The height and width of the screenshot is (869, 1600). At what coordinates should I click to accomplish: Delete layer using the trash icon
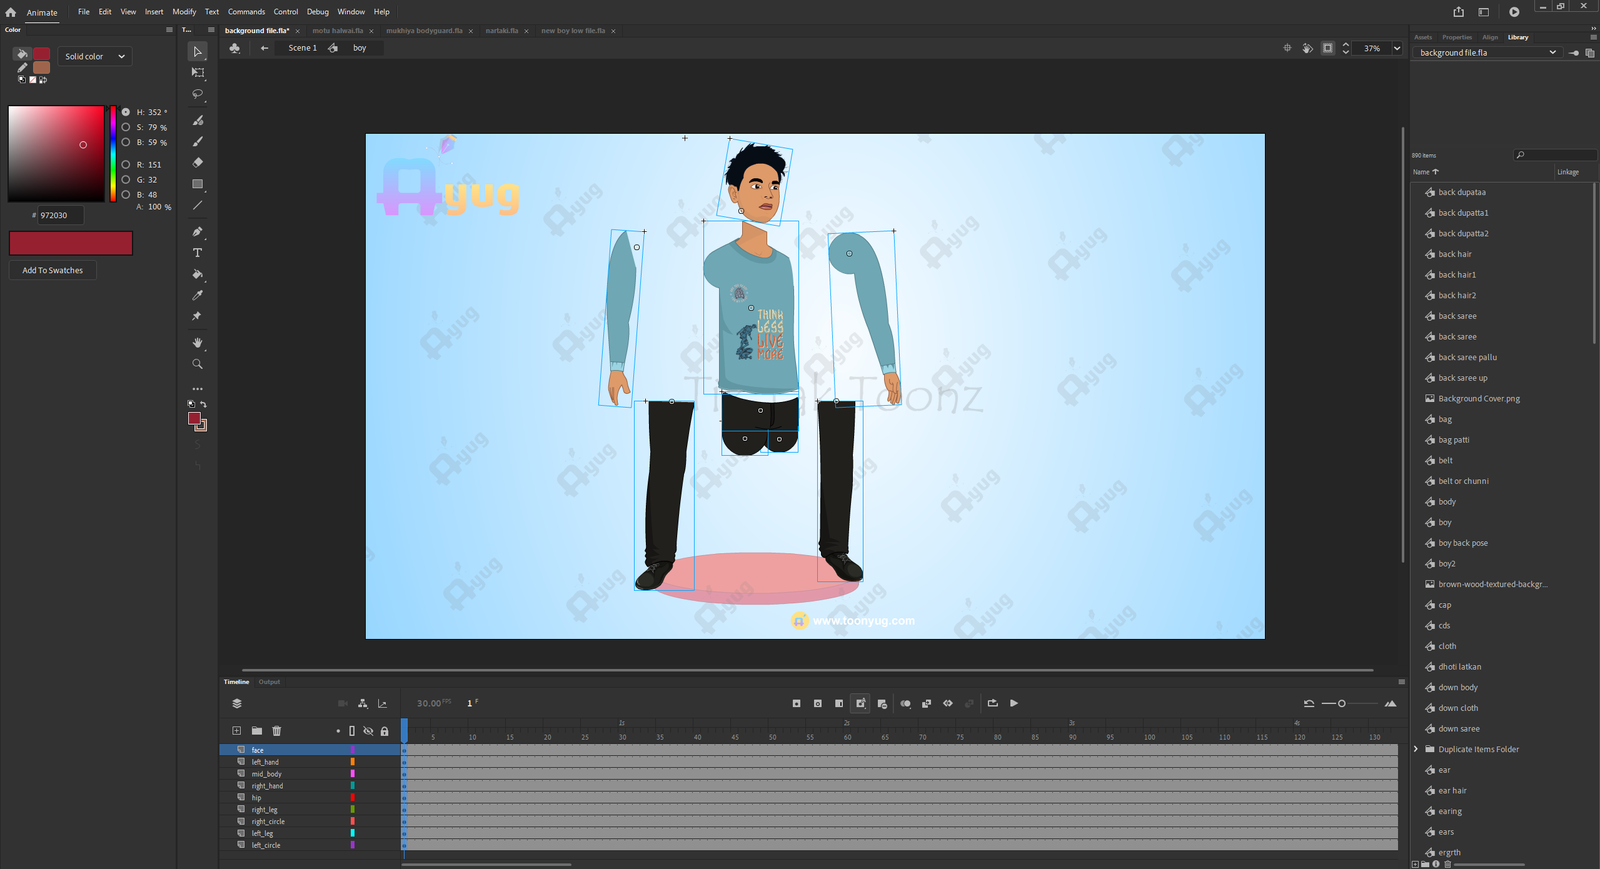coord(277,731)
